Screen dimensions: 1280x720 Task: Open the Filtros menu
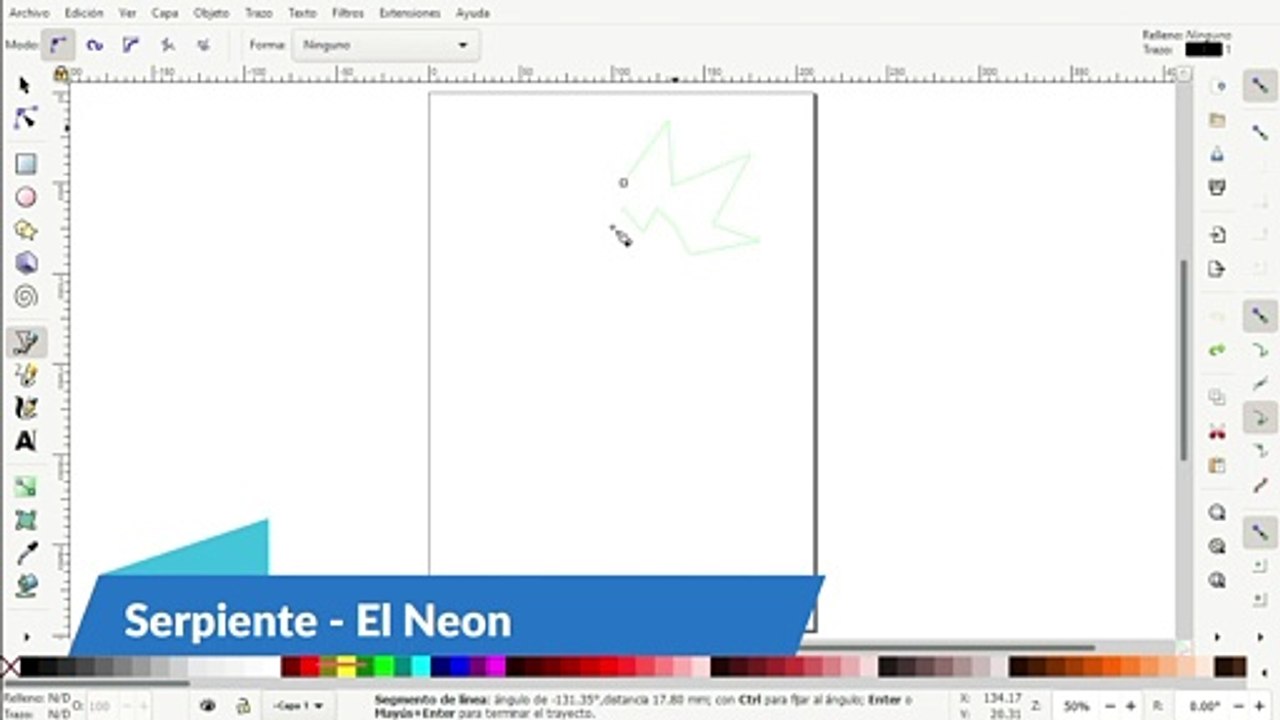(348, 13)
